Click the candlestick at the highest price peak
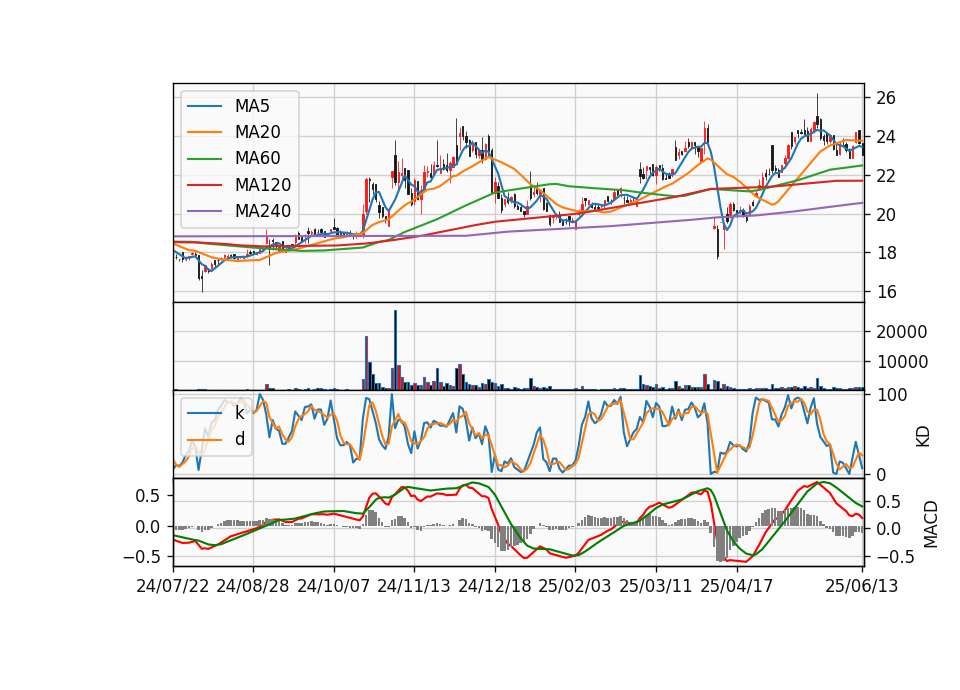 click(x=817, y=113)
